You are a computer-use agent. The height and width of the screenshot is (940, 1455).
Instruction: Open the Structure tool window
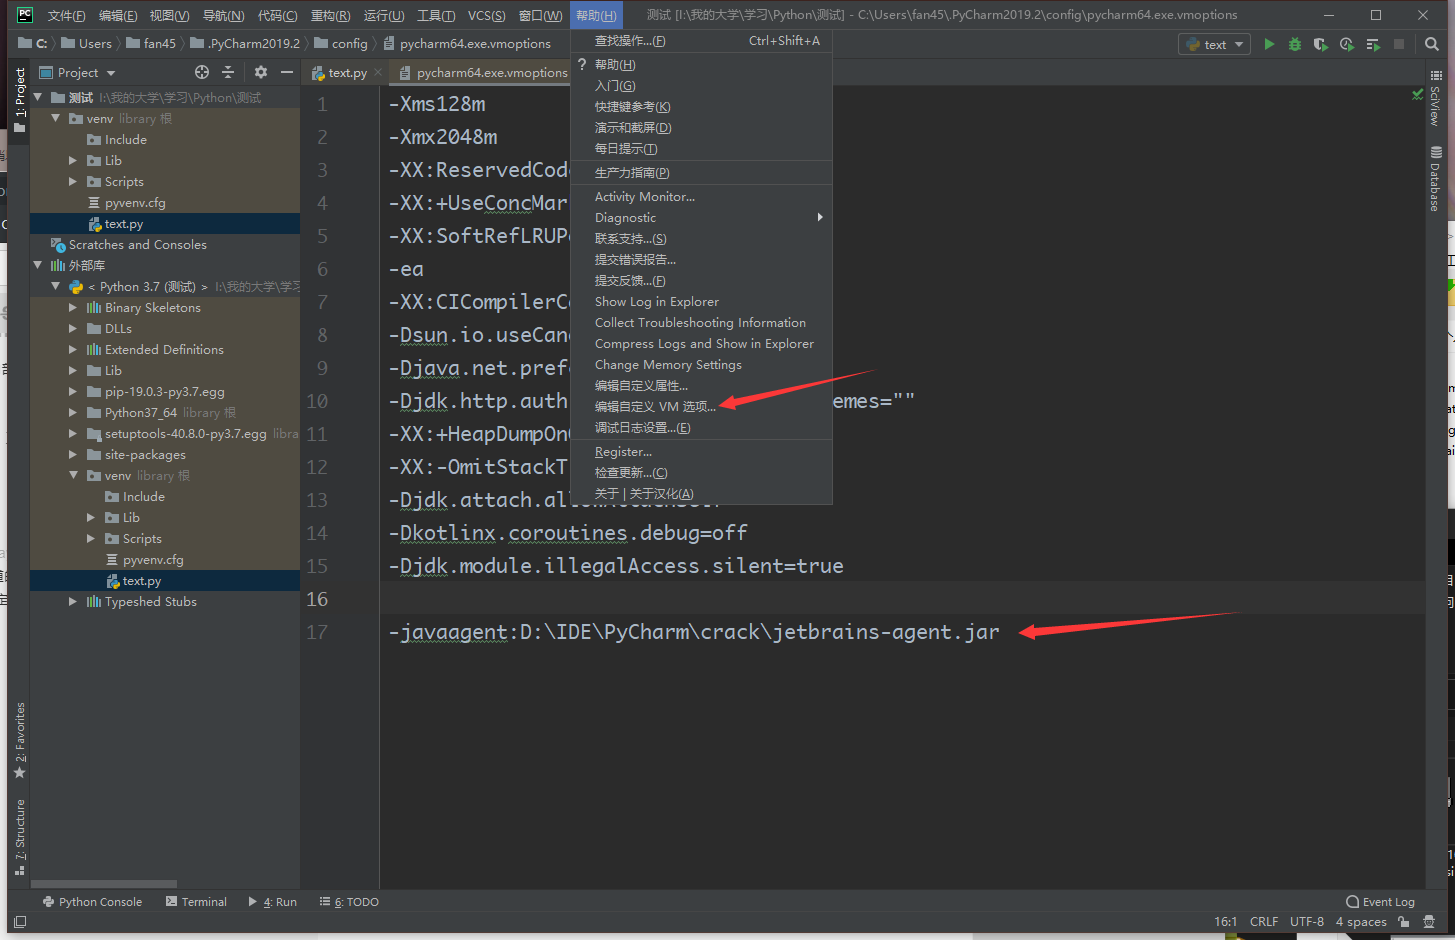click(x=19, y=837)
